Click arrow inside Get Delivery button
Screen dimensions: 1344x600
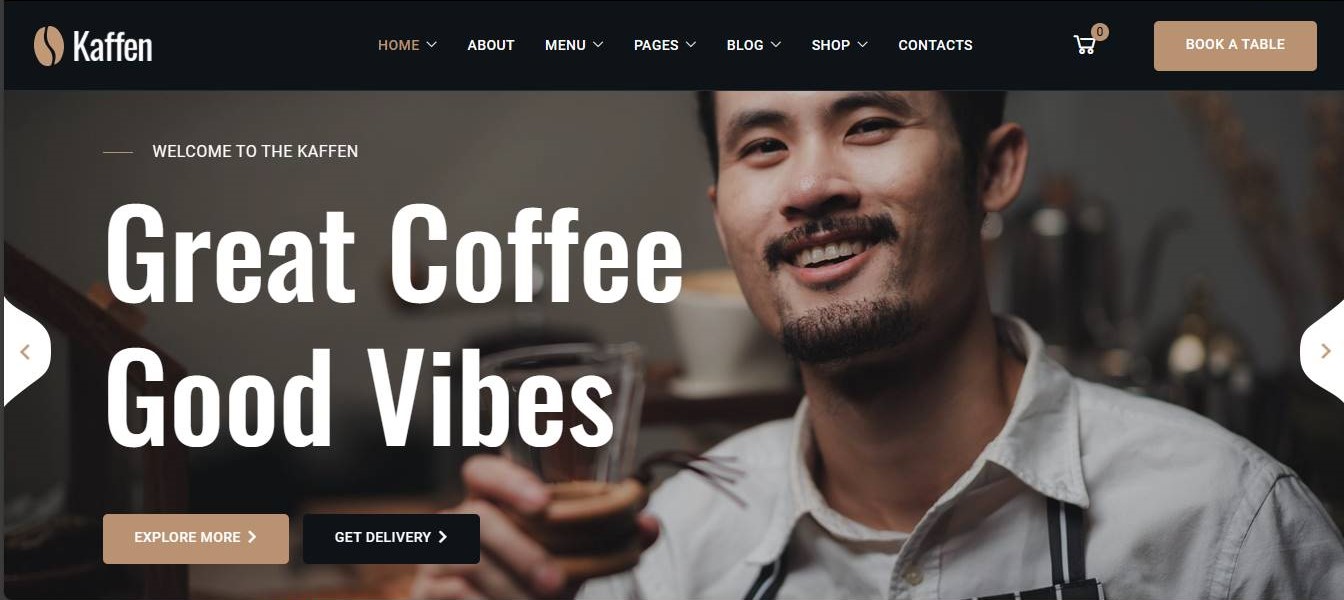(443, 537)
